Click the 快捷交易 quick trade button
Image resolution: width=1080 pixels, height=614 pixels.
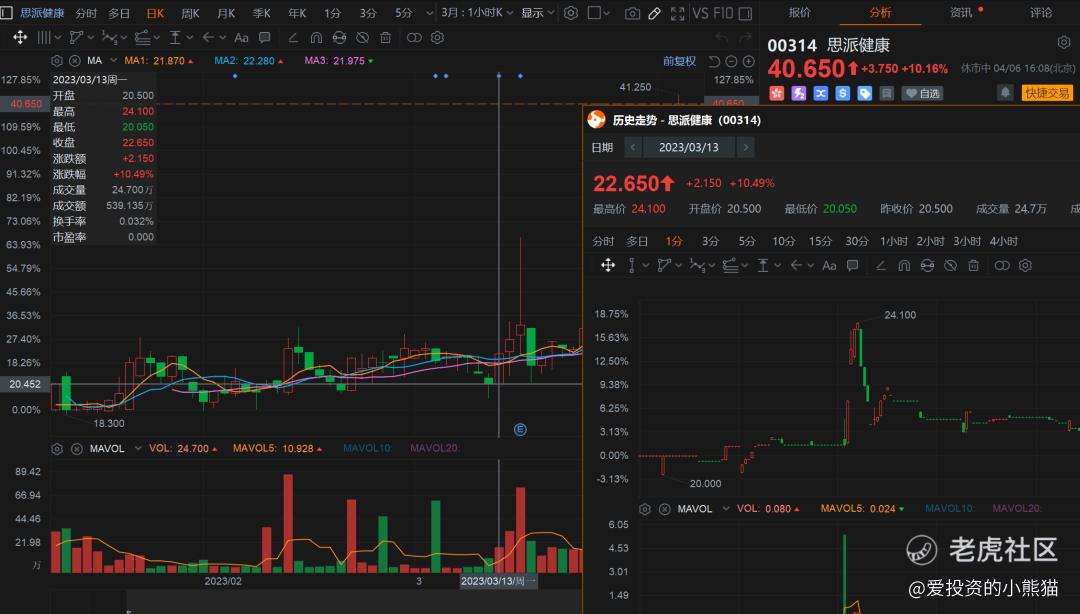1047,93
